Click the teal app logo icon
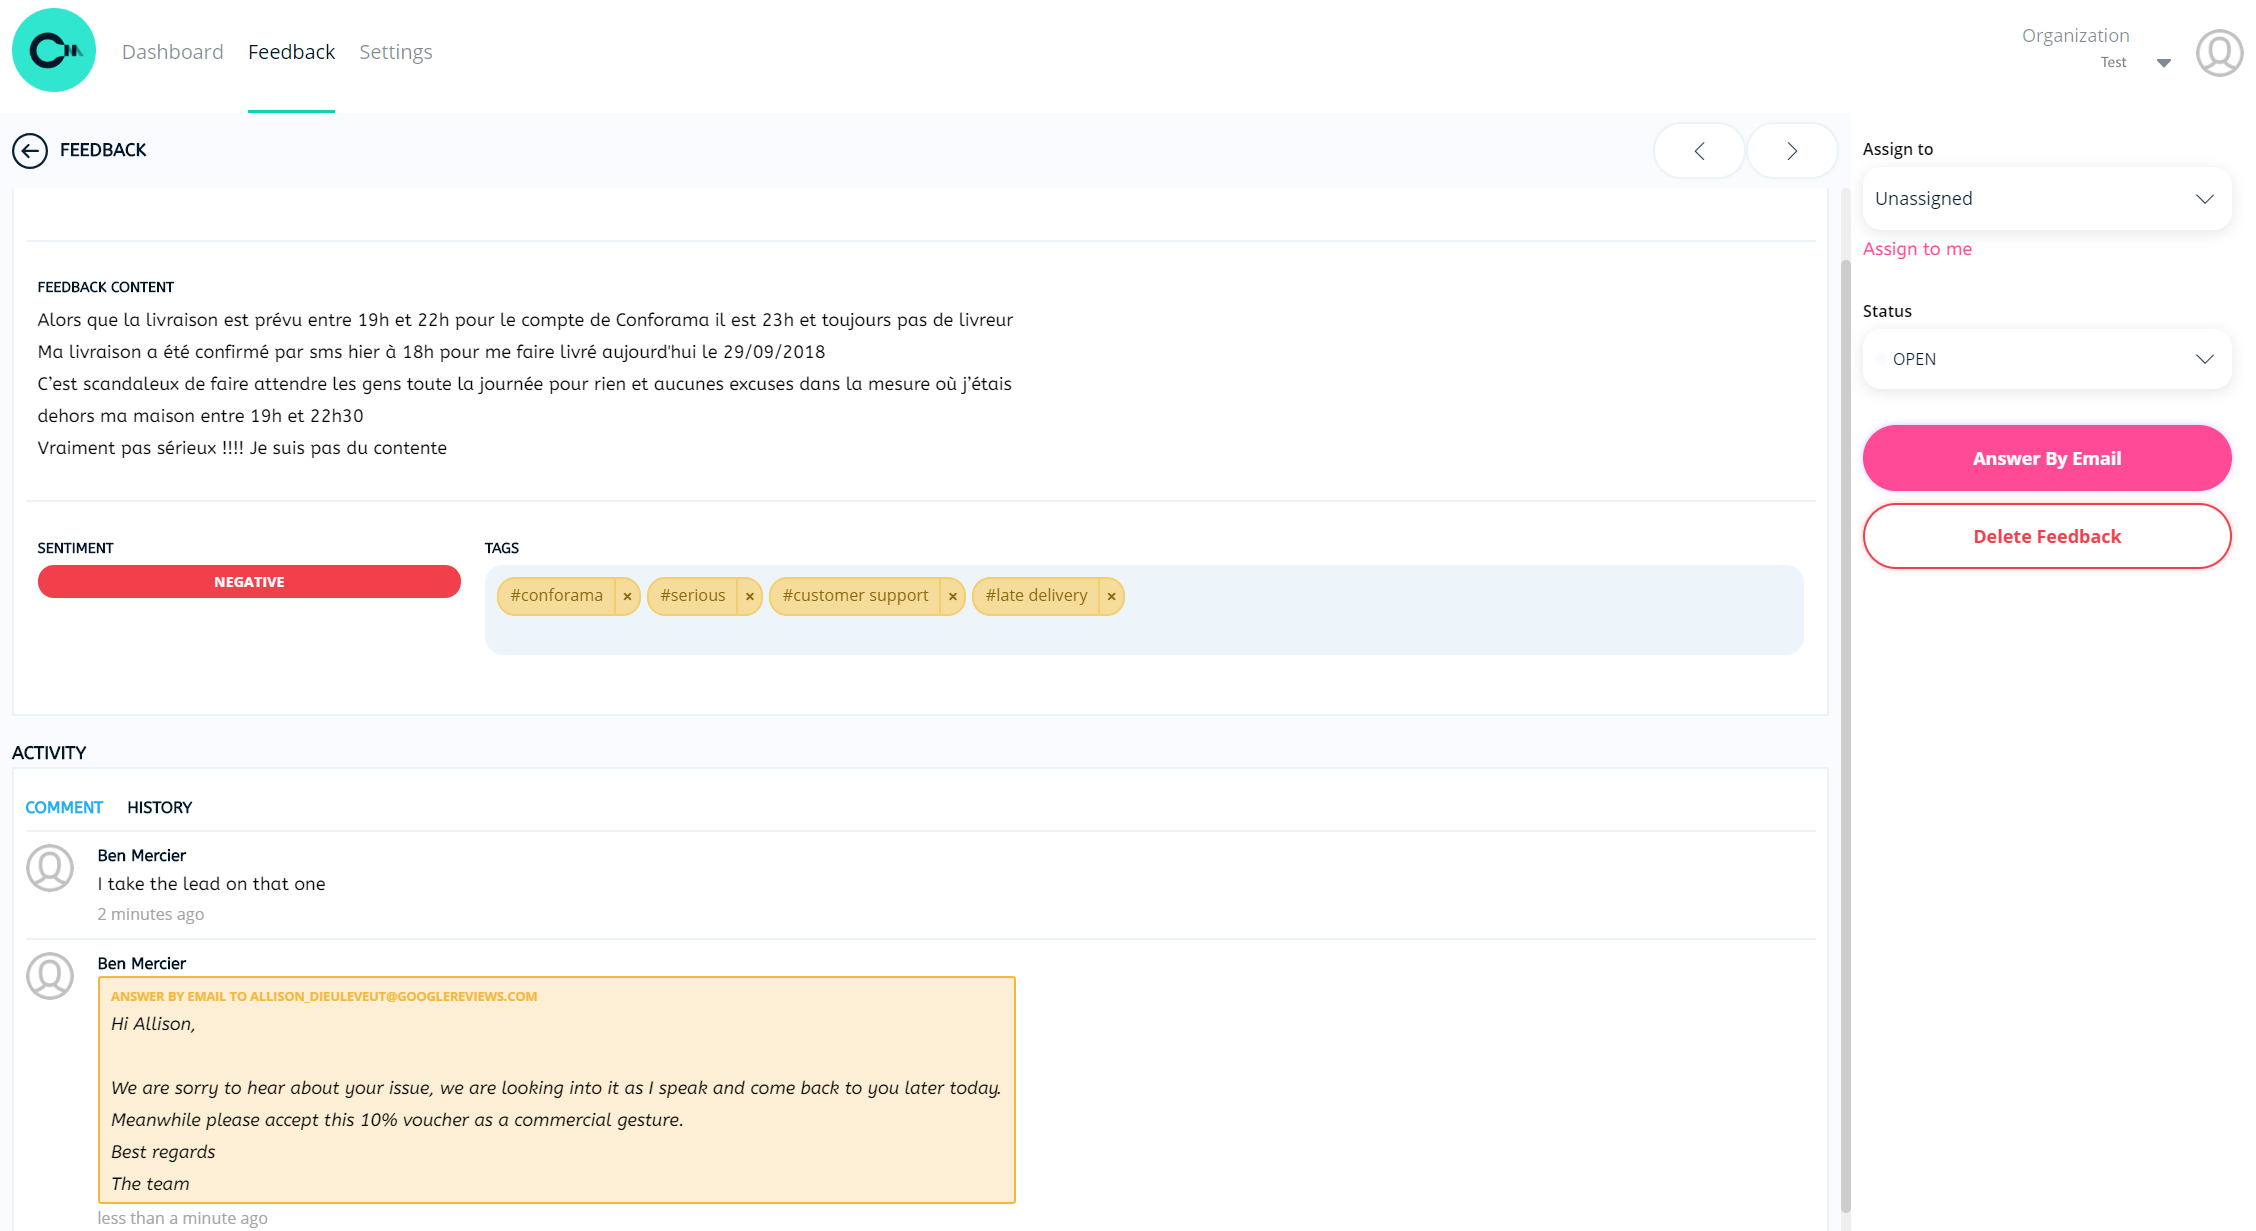 tap(54, 50)
